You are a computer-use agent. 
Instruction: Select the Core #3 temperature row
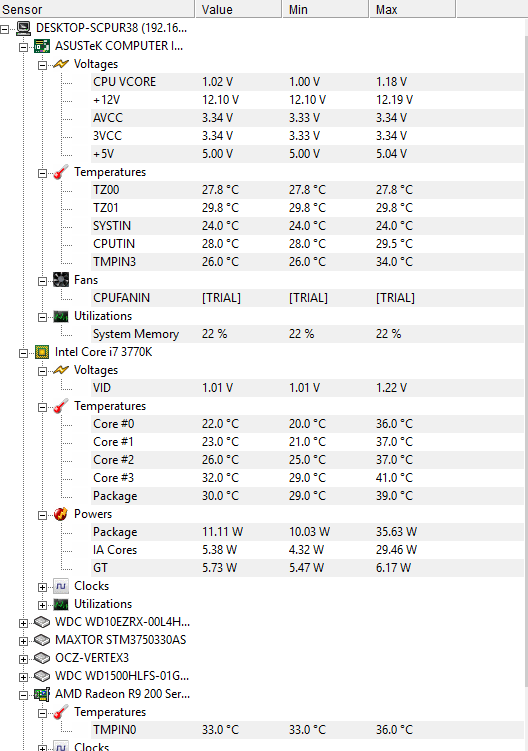pos(307,478)
